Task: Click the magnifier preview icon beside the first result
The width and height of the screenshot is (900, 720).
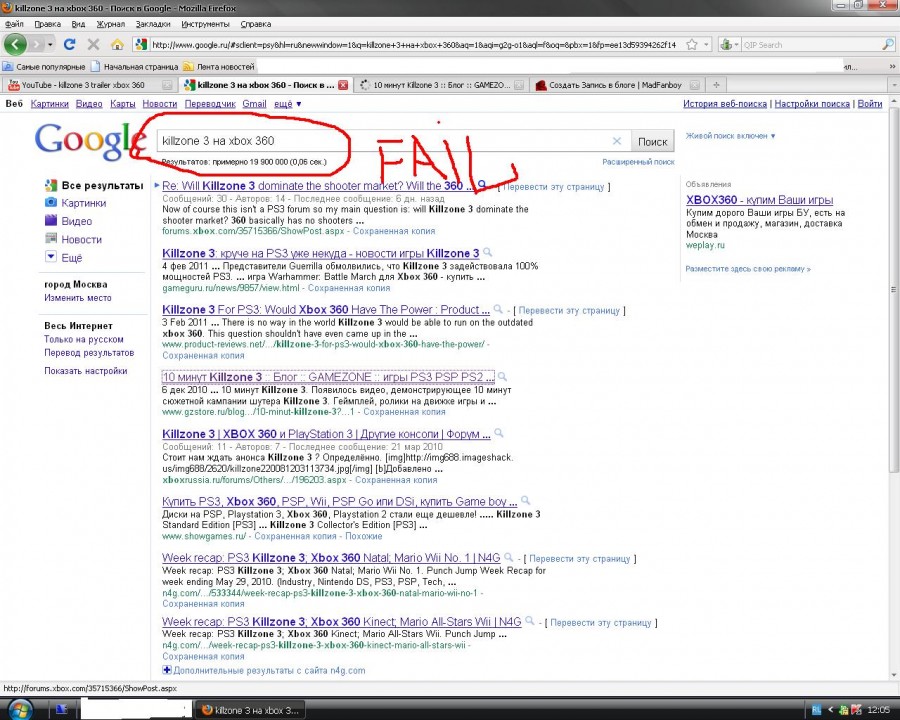Action: pyautogui.click(x=482, y=185)
